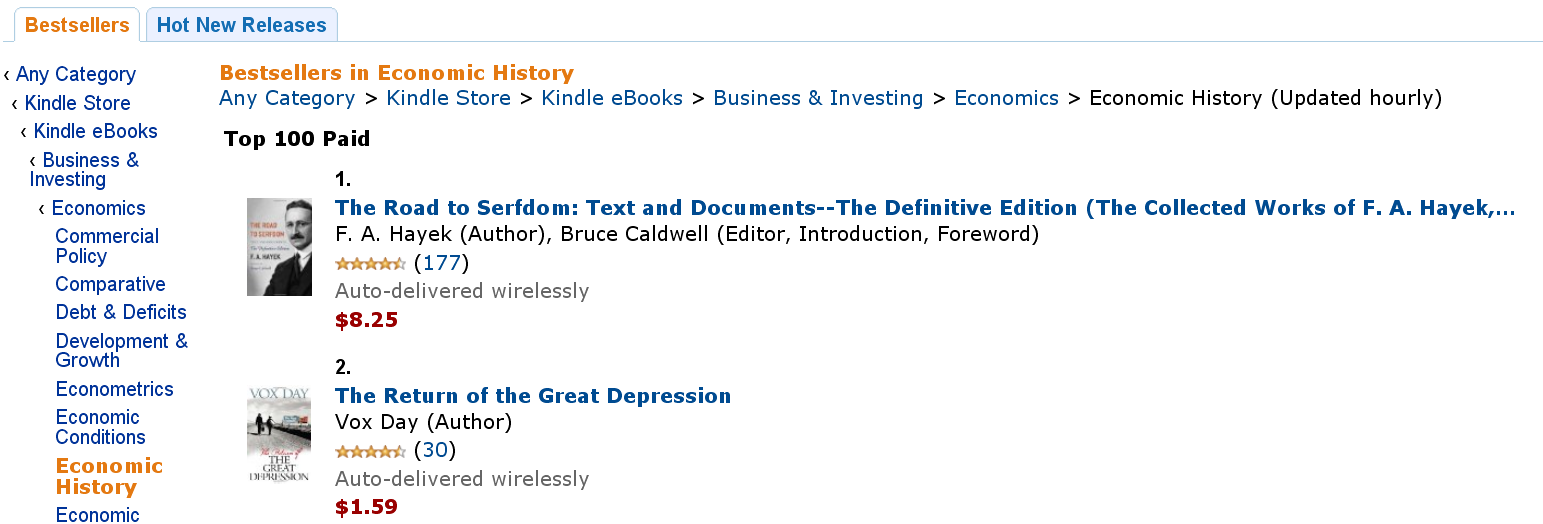Open The Return of the Great Depression title

coord(533,396)
